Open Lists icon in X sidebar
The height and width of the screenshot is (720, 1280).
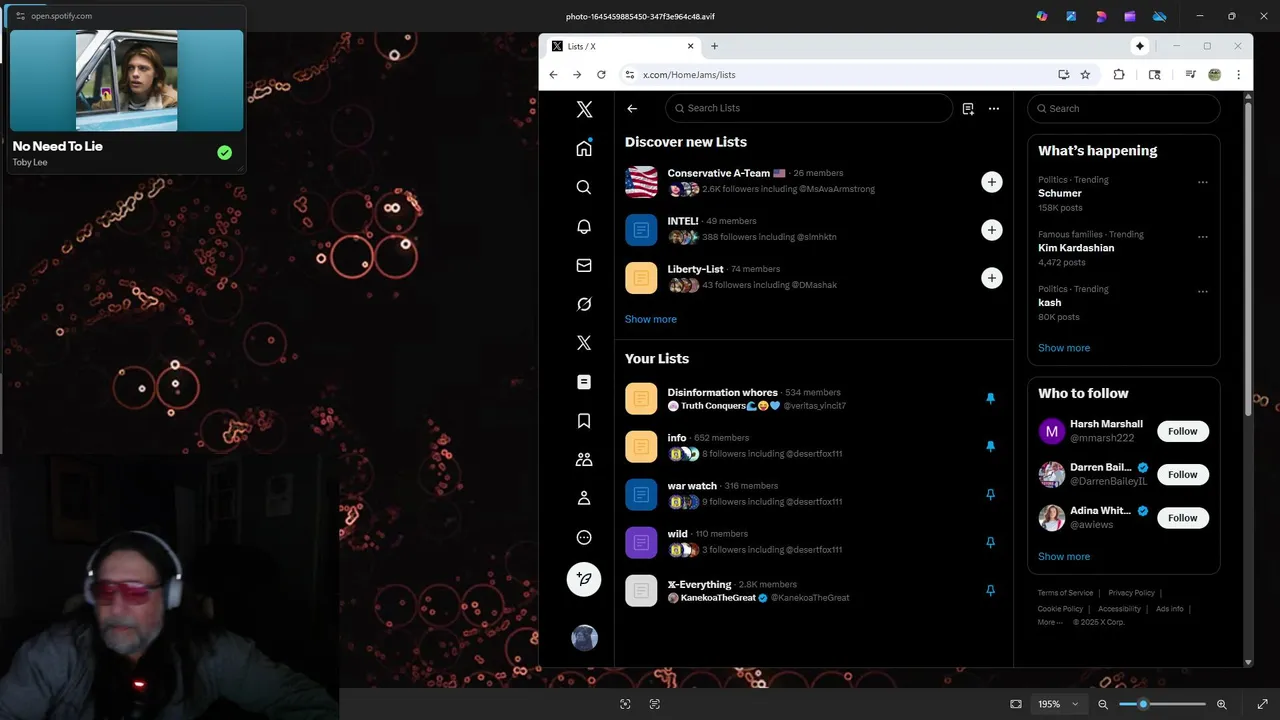(584, 382)
